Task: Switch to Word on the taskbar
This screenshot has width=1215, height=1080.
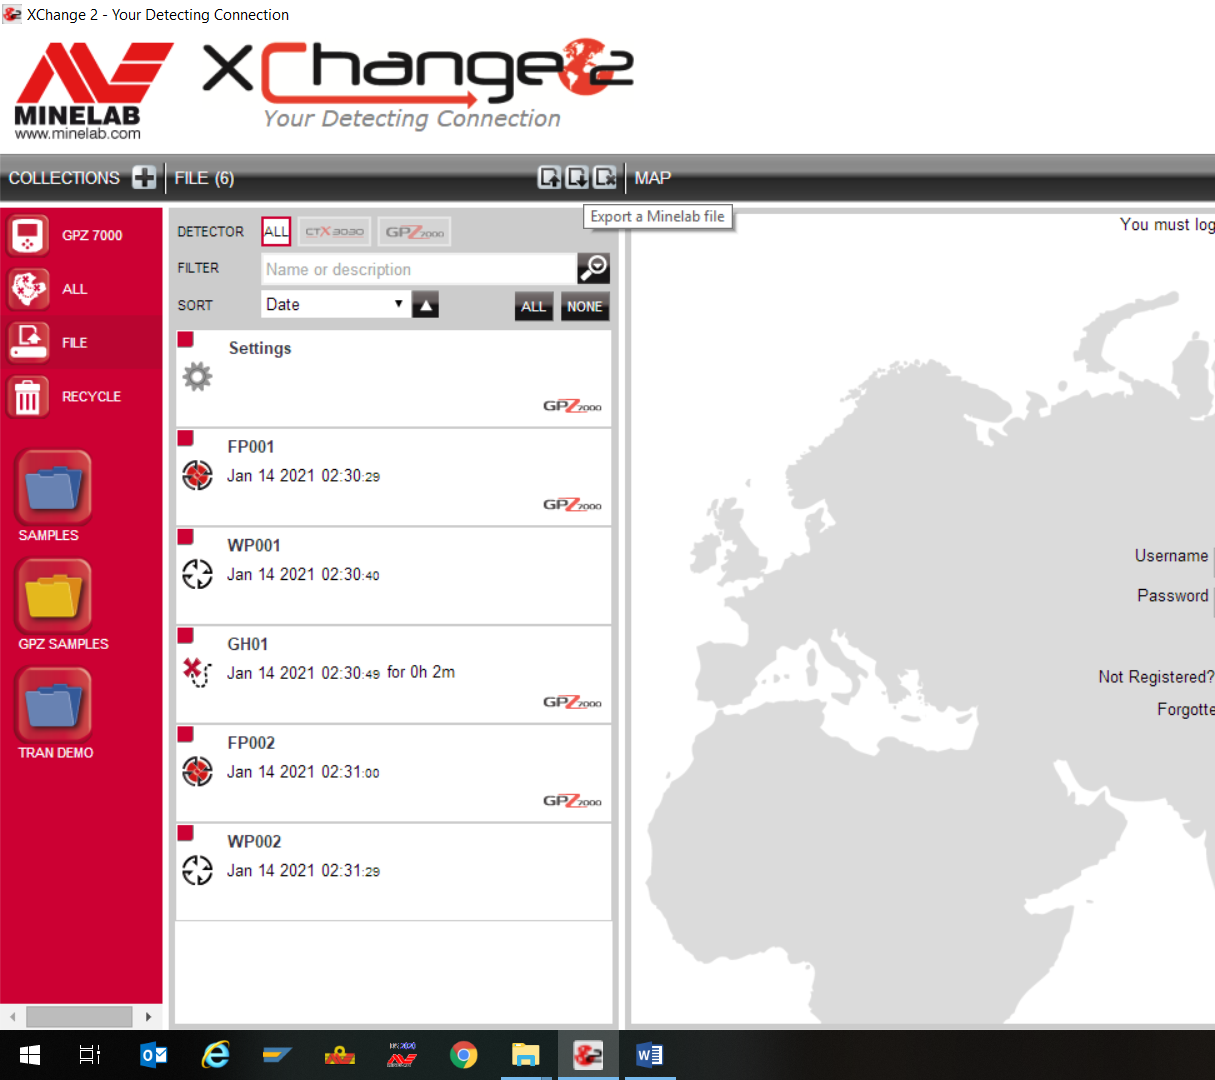Action: tap(649, 1055)
